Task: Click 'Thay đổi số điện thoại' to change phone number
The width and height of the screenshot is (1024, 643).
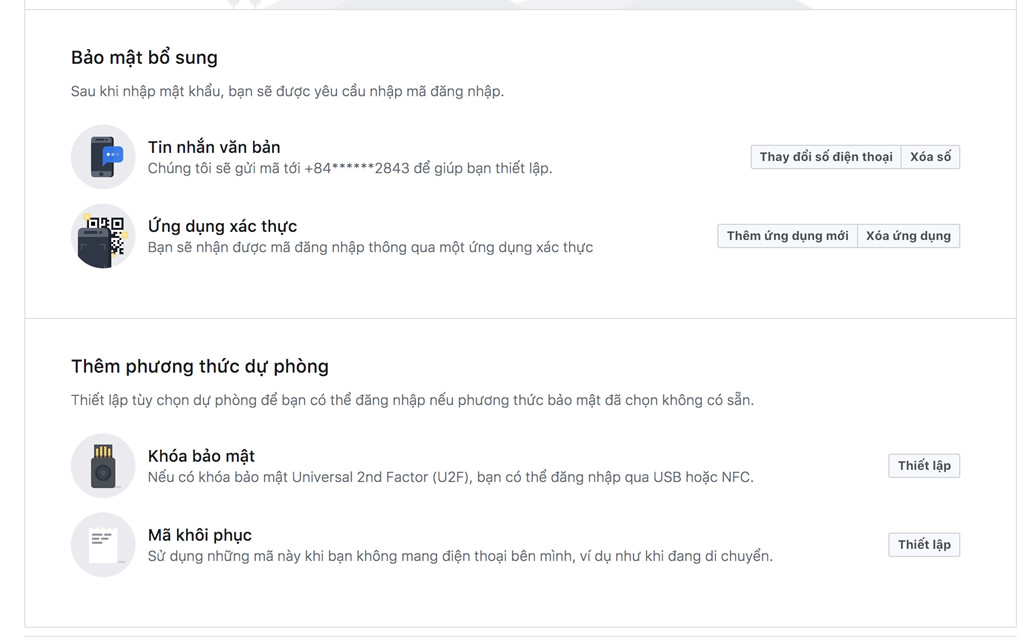Action: coord(826,156)
